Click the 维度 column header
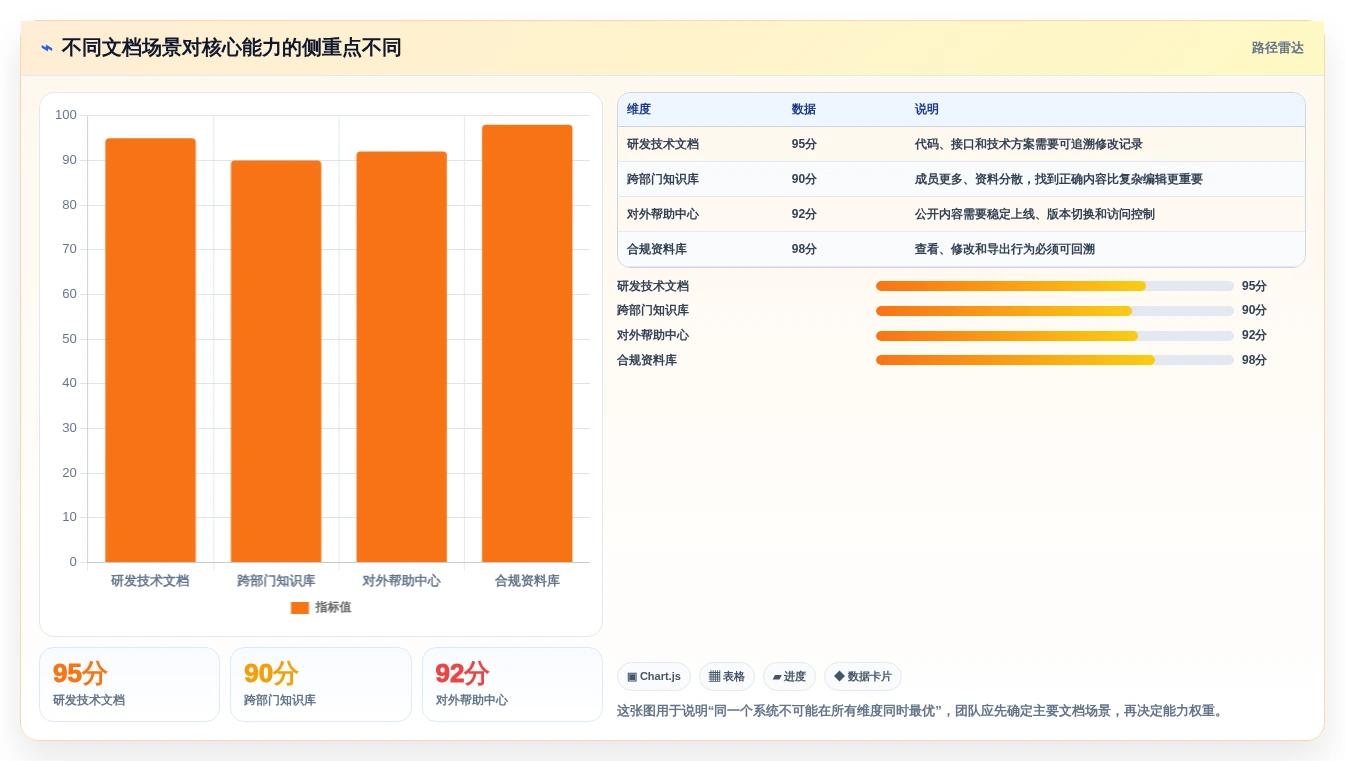This screenshot has width=1345, height=761. click(639, 110)
